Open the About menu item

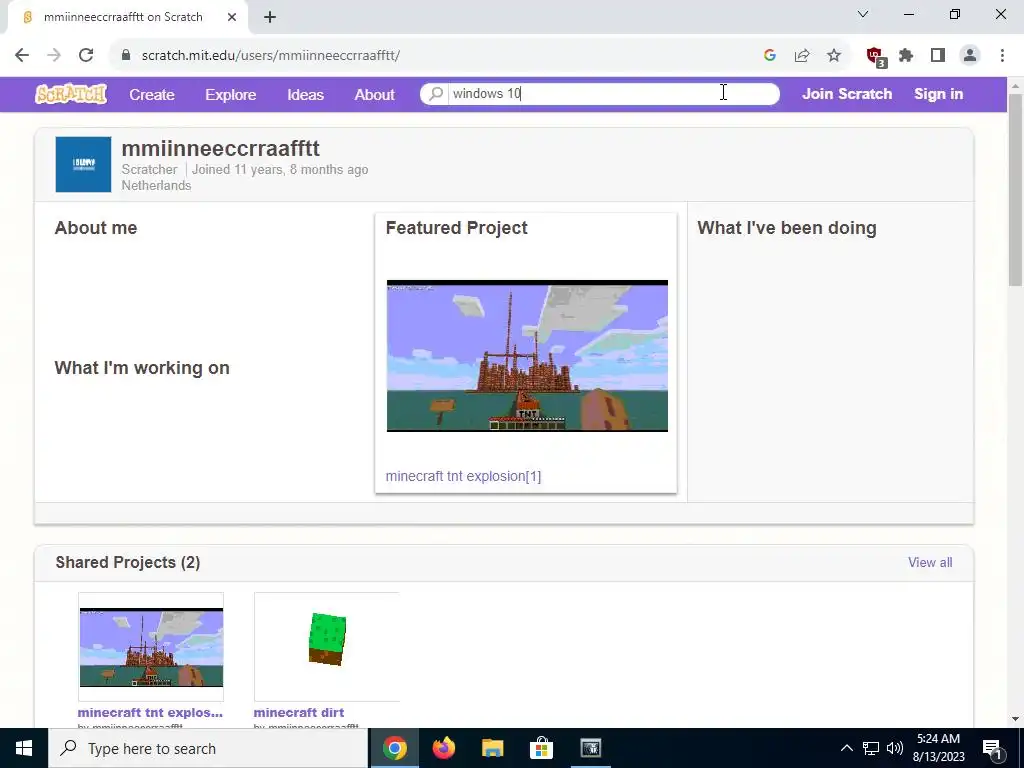coord(375,95)
